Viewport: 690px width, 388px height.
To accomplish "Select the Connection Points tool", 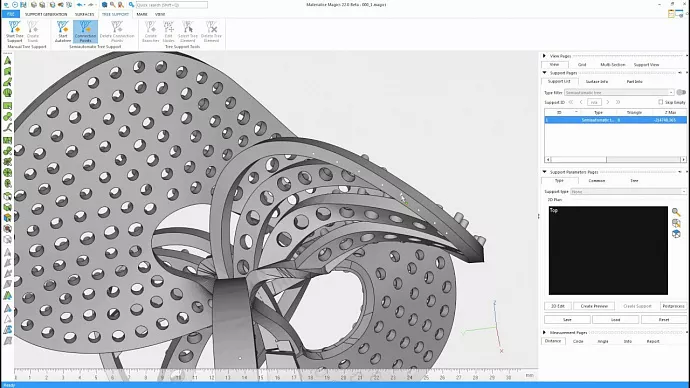I will [x=85, y=31].
